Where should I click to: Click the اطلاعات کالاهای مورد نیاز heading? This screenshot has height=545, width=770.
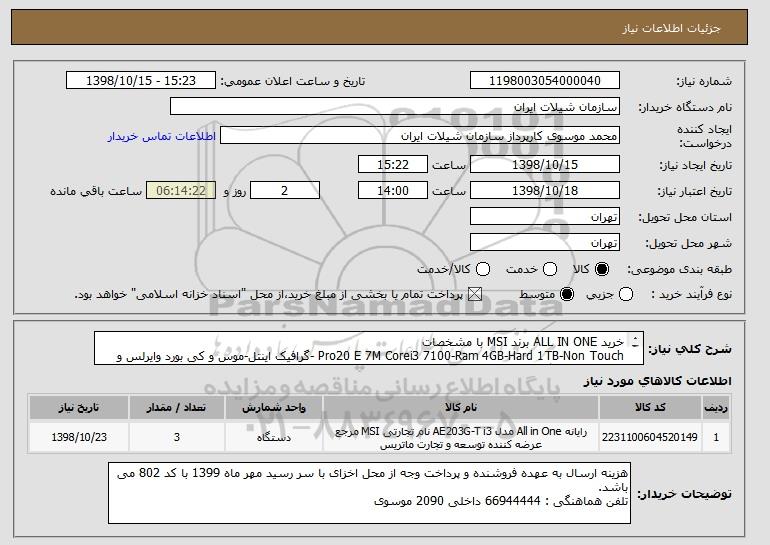pyautogui.click(x=657, y=382)
